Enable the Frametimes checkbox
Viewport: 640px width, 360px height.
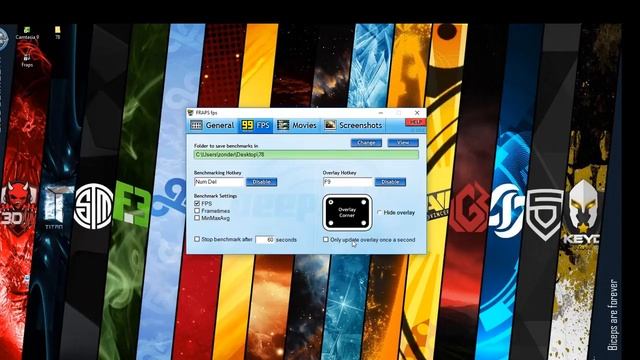(x=197, y=211)
